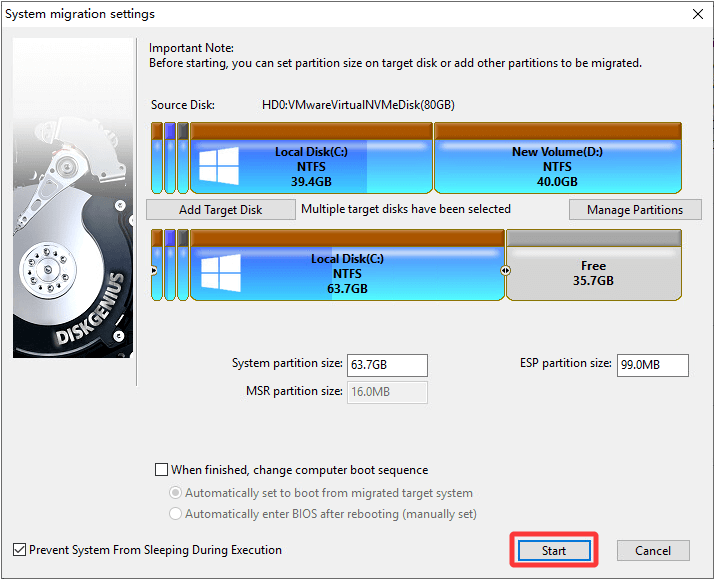Viewport: 715px width, 580px height.
Task: Select Automatically set to boot from migrated system
Action: pos(176,493)
